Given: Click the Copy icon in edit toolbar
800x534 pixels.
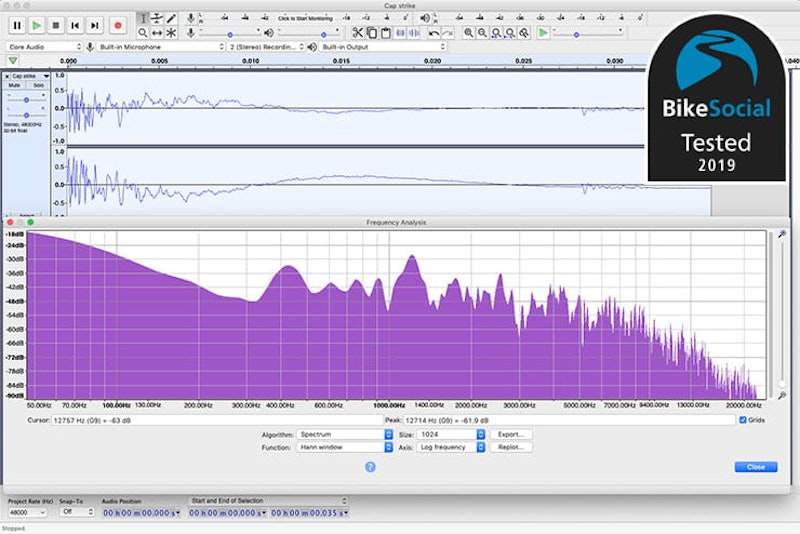Looking at the screenshot, I should (x=372, y=33).
